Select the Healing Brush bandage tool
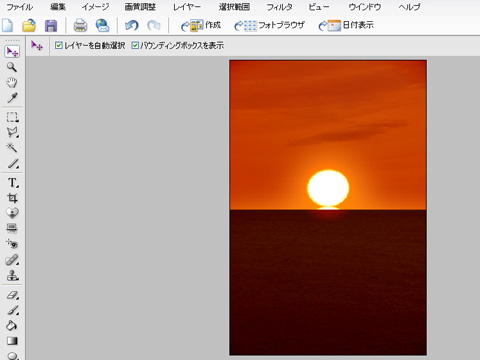The height and width of the screenshot is (360, 480). 12,260
